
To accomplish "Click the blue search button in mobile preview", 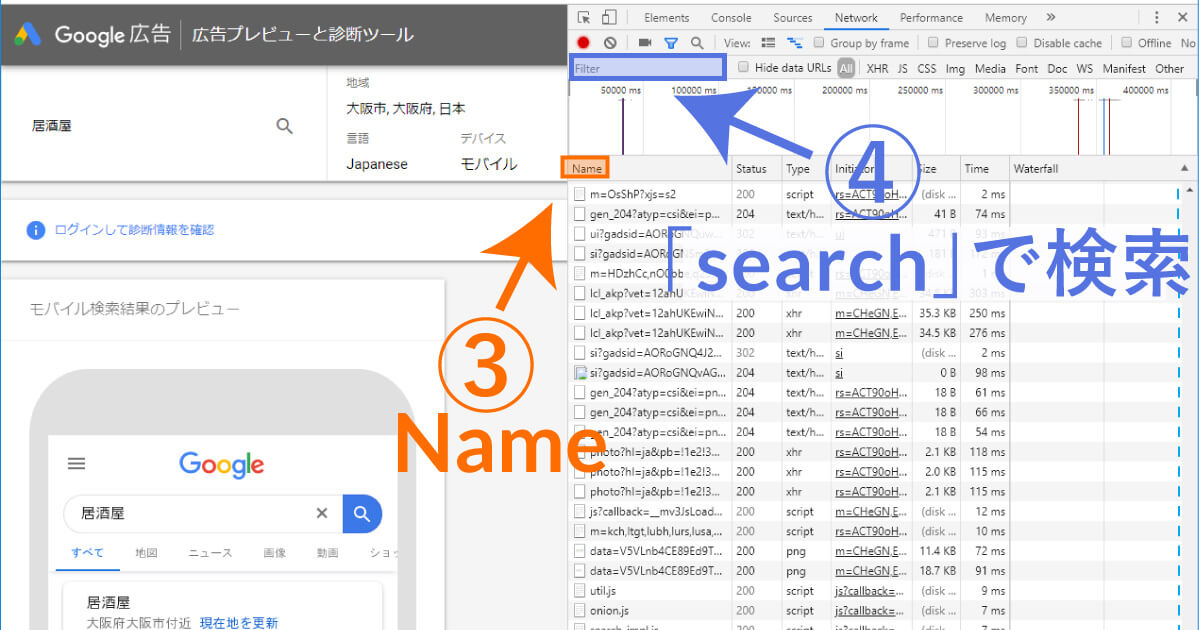I will [x=362, y=513].
